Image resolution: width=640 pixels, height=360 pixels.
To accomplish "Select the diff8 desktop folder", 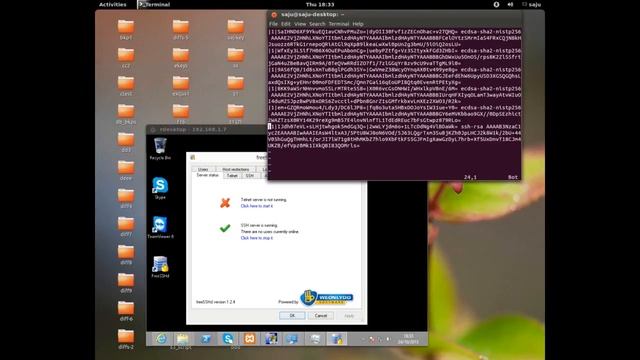I will click(126, 255).
